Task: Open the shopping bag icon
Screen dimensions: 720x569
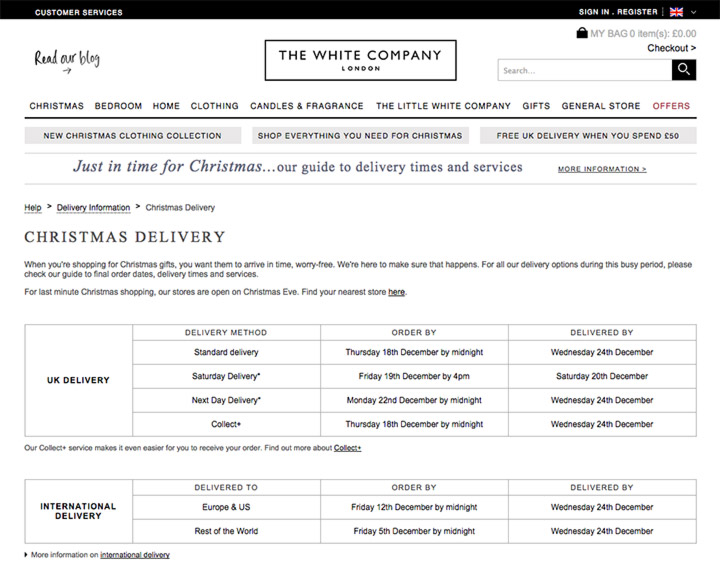Action: 582,33
